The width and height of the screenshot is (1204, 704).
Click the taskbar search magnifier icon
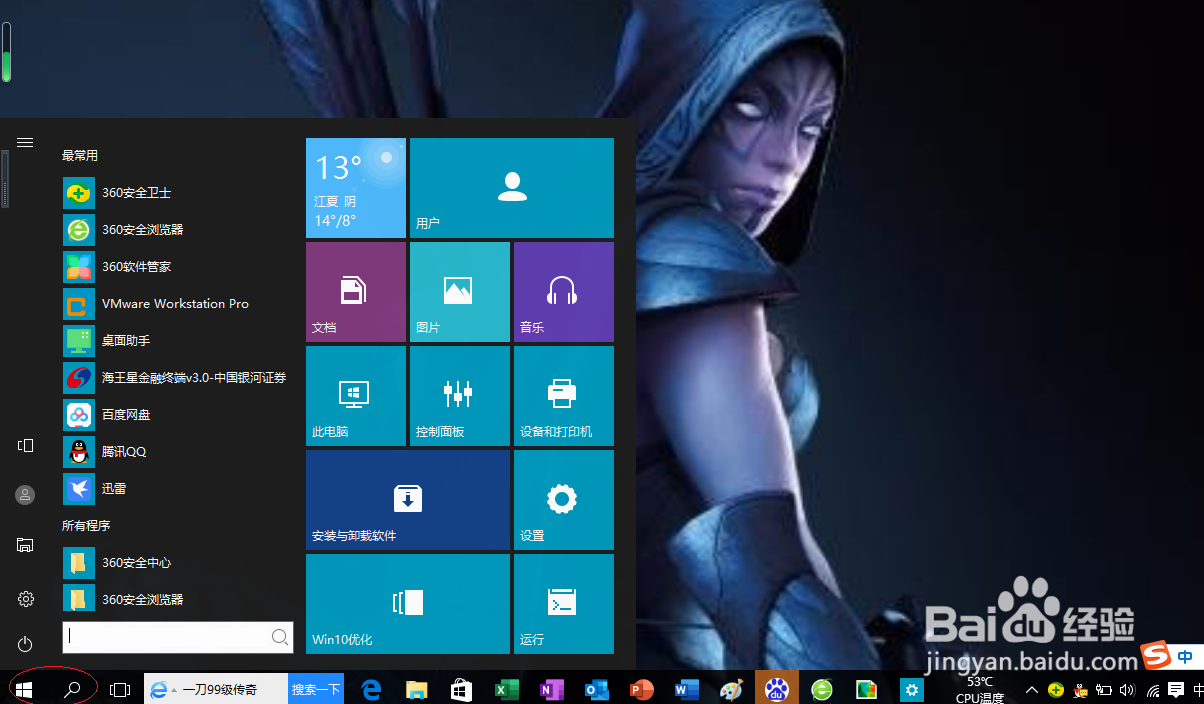pyautogui.click(x=72, y=689)
